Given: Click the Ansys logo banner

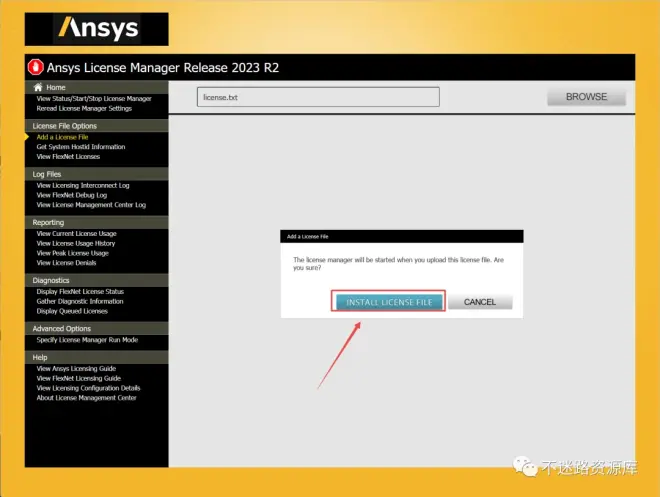Looking at the screenshot, I should point(97,29).
